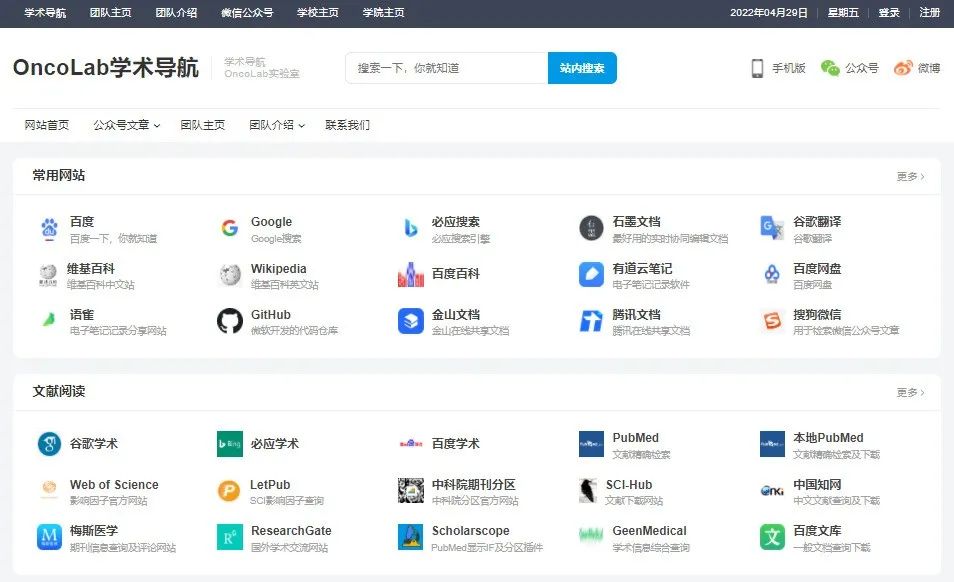
Task: Open the 公众号 WeChat link in header
Action: [849, 68]
